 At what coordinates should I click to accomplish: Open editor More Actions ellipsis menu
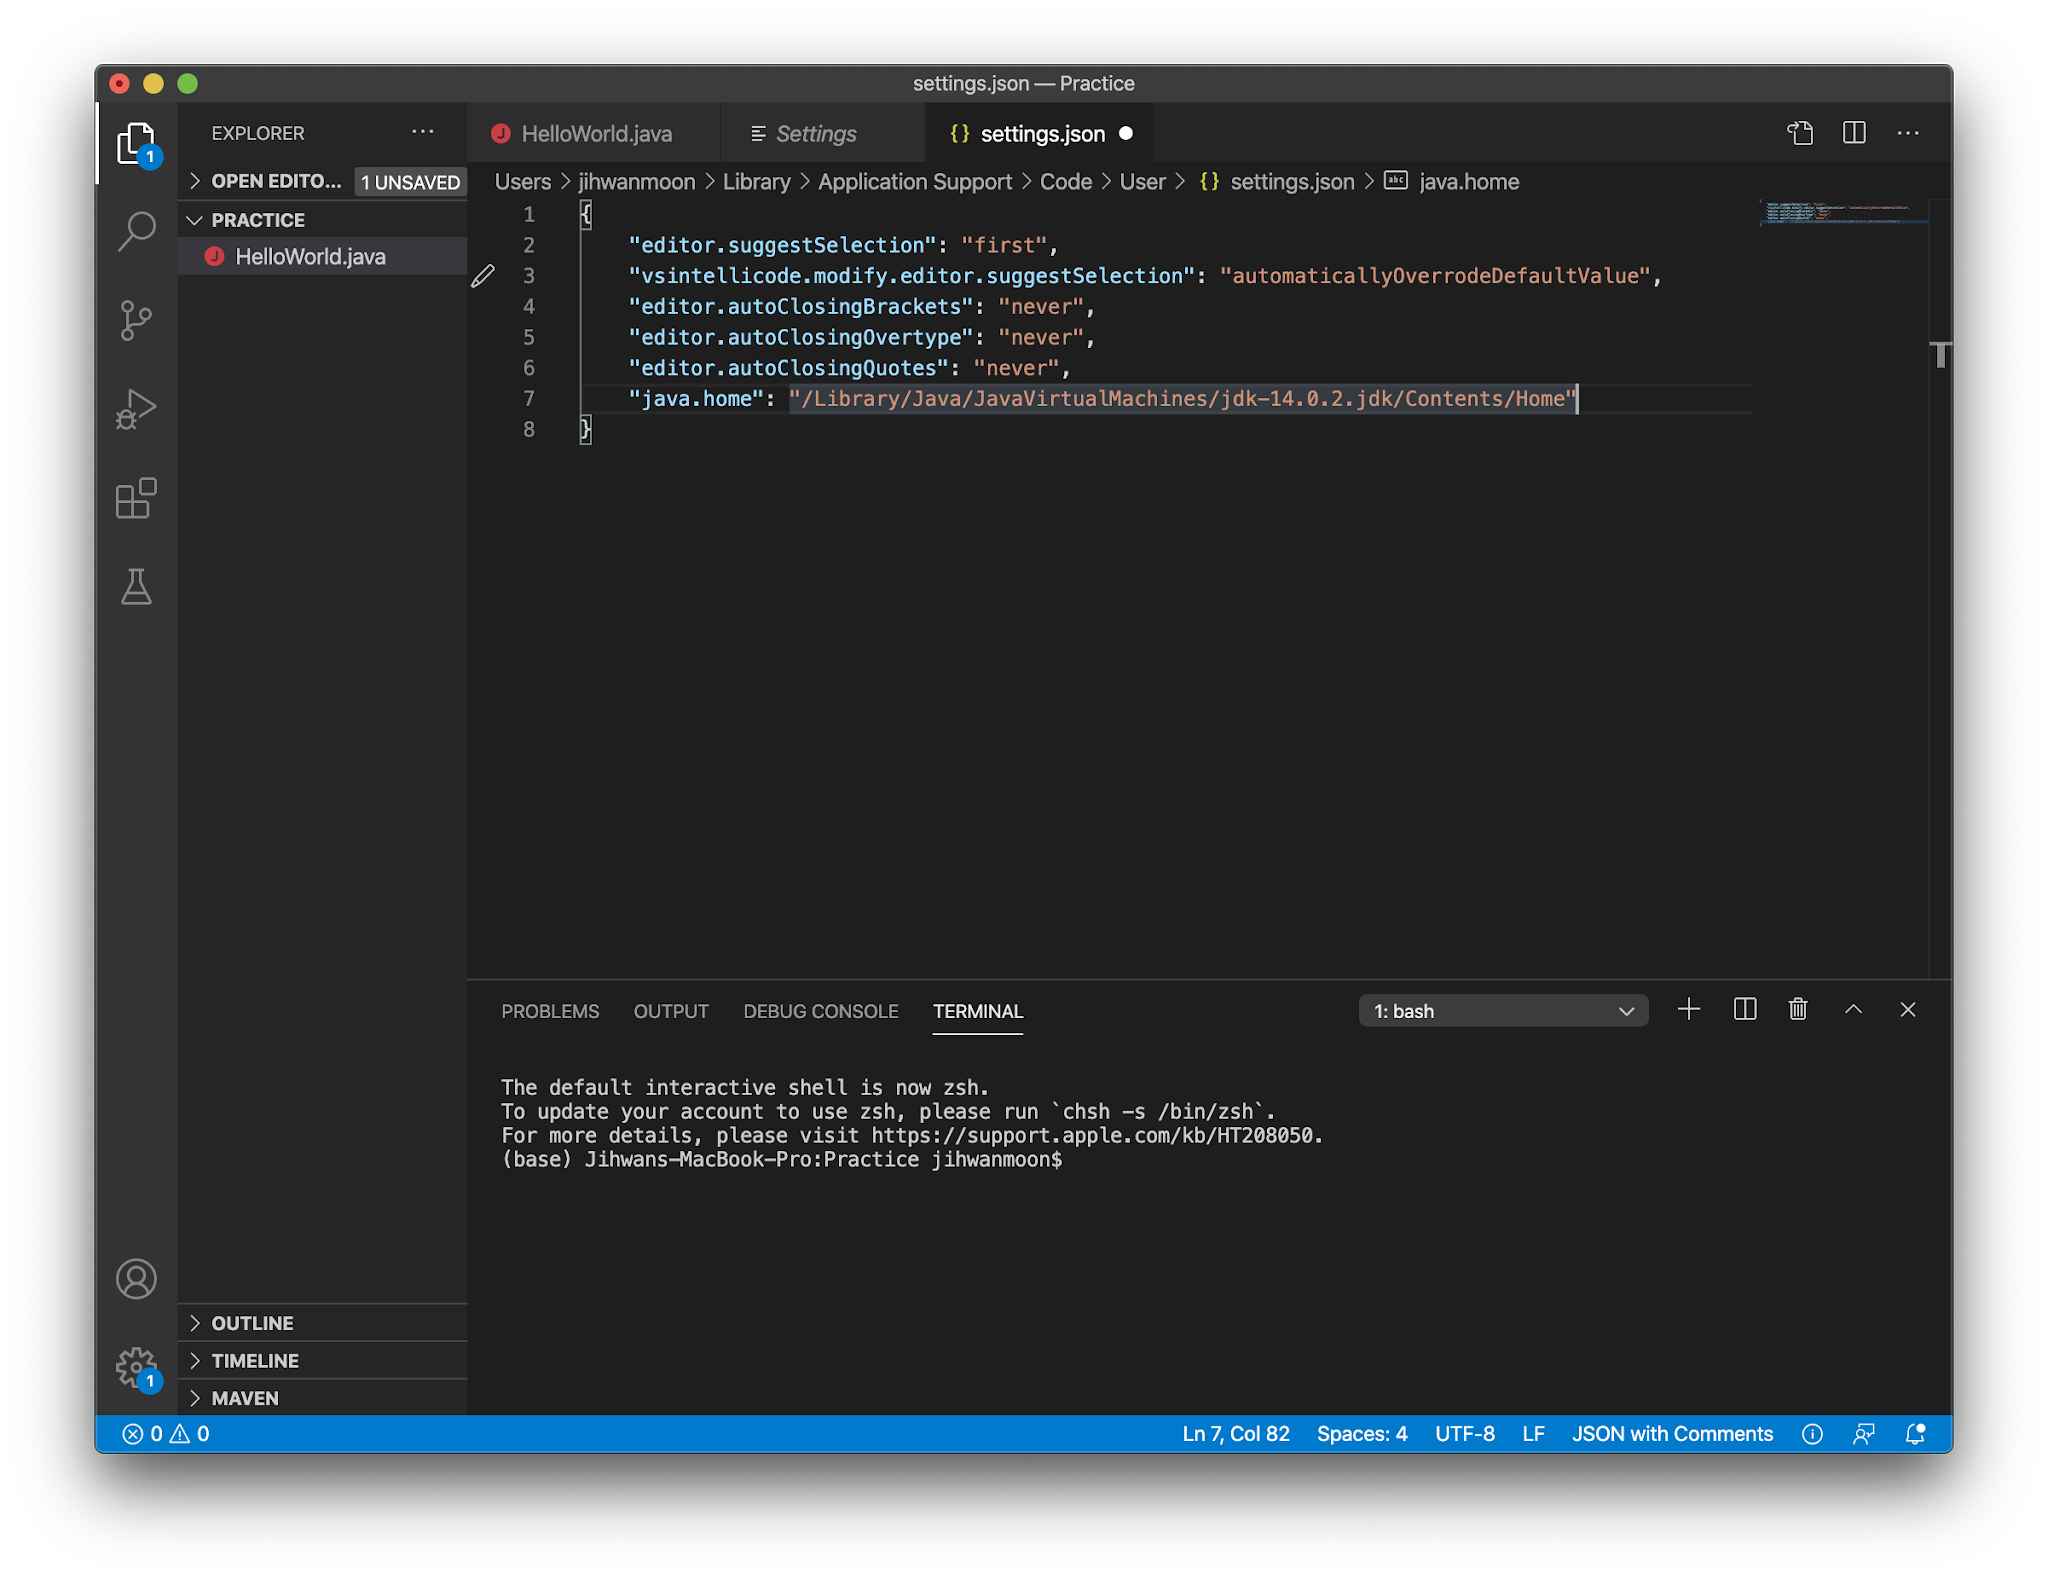[x=1908, y=133]
